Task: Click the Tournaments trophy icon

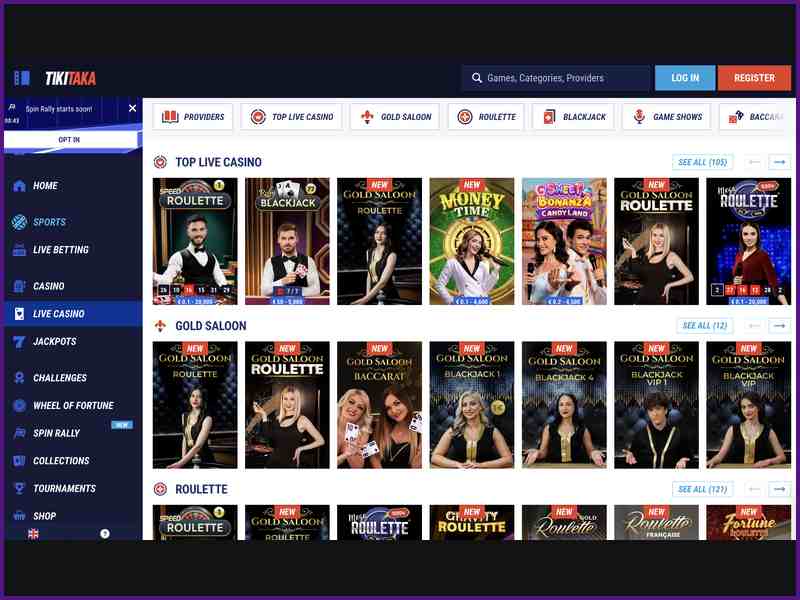Action: click(x=19, y=489)
